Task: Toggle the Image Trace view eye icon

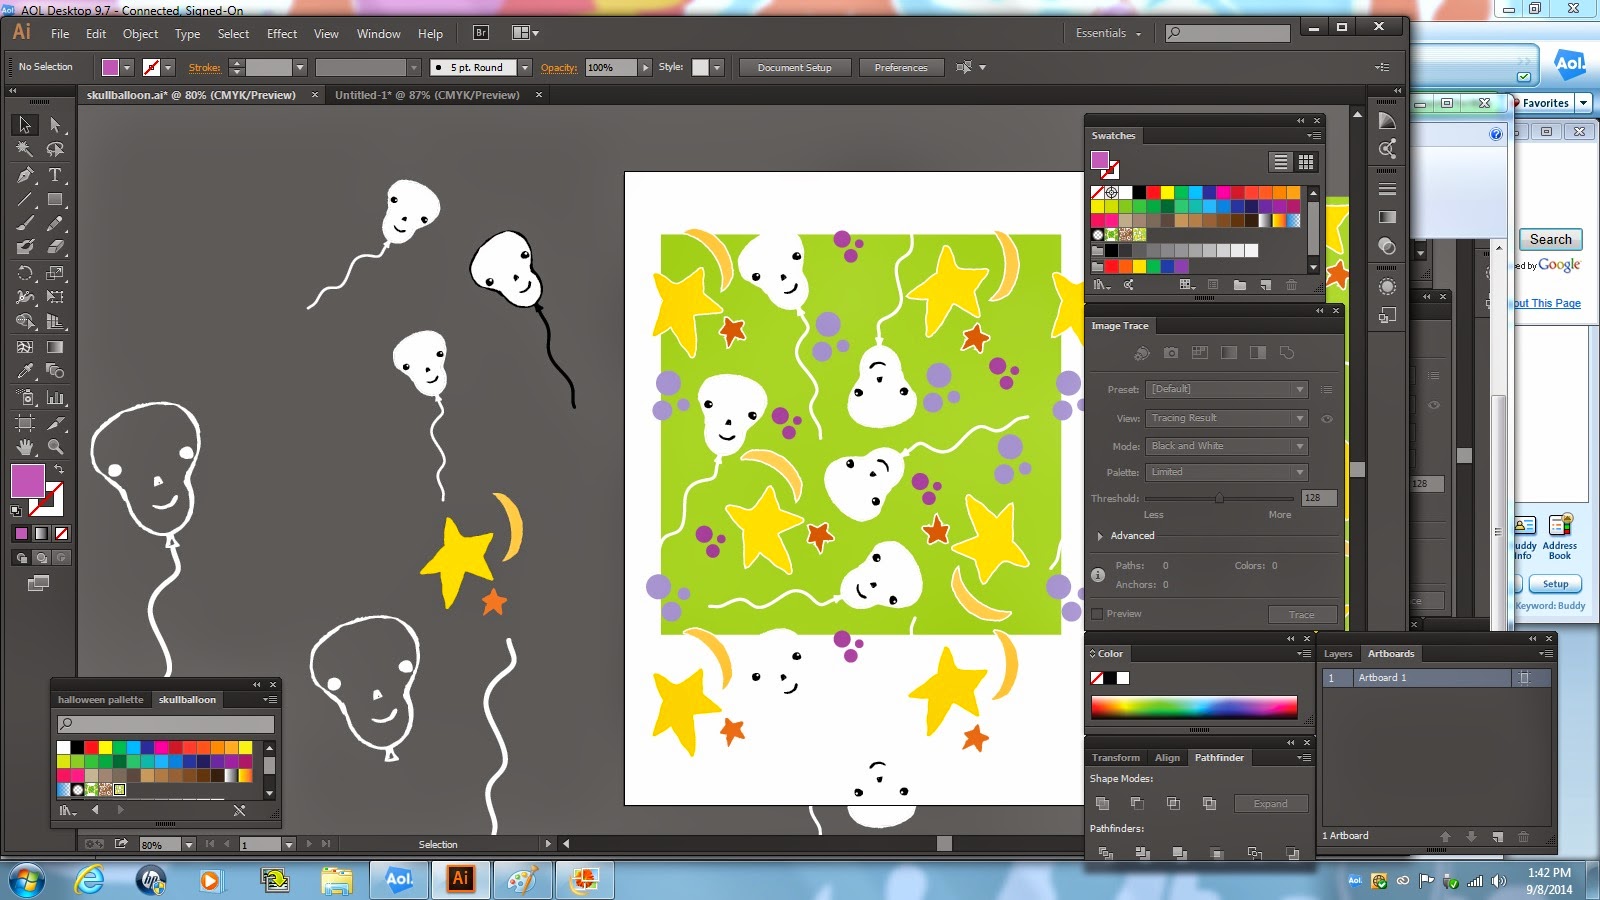Action: (1327, 419)
